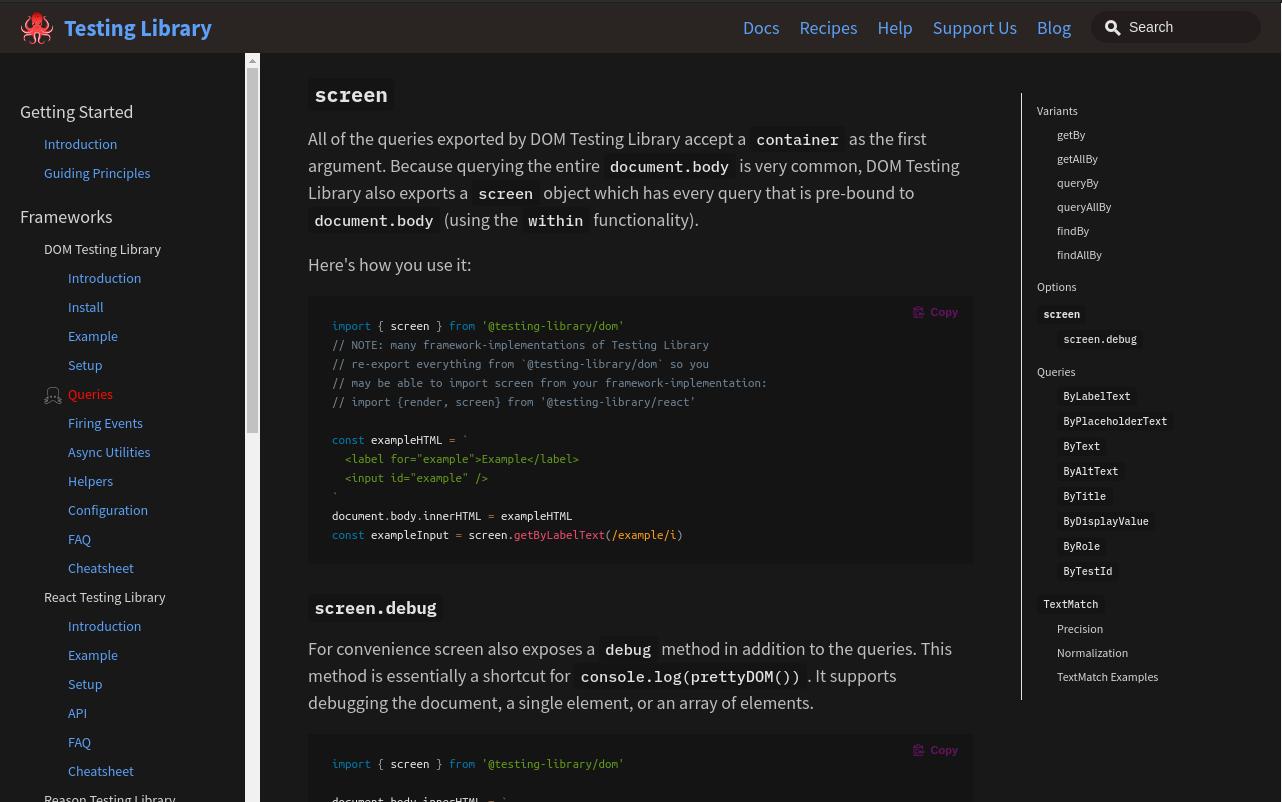Screen dimensions: 1282x802
Task: Jump to ByLabelText section
Action: [x=1097, y=396]
